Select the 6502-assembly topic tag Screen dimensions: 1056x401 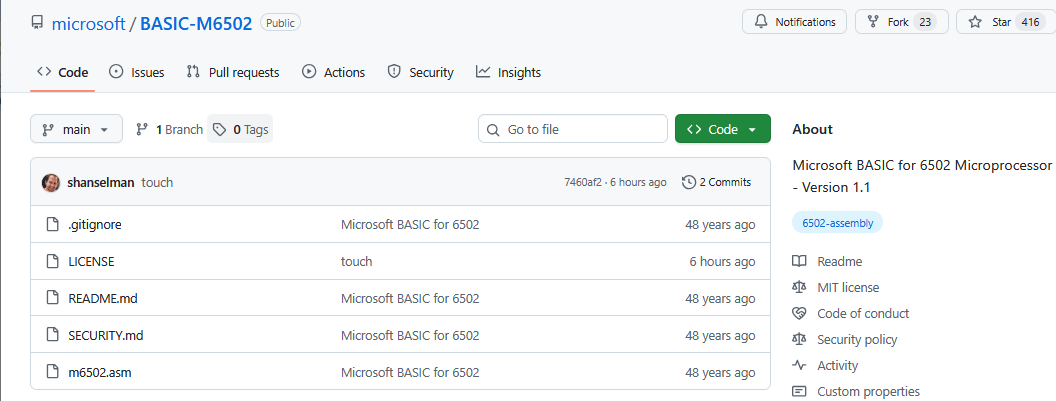(x=837, y=223)
